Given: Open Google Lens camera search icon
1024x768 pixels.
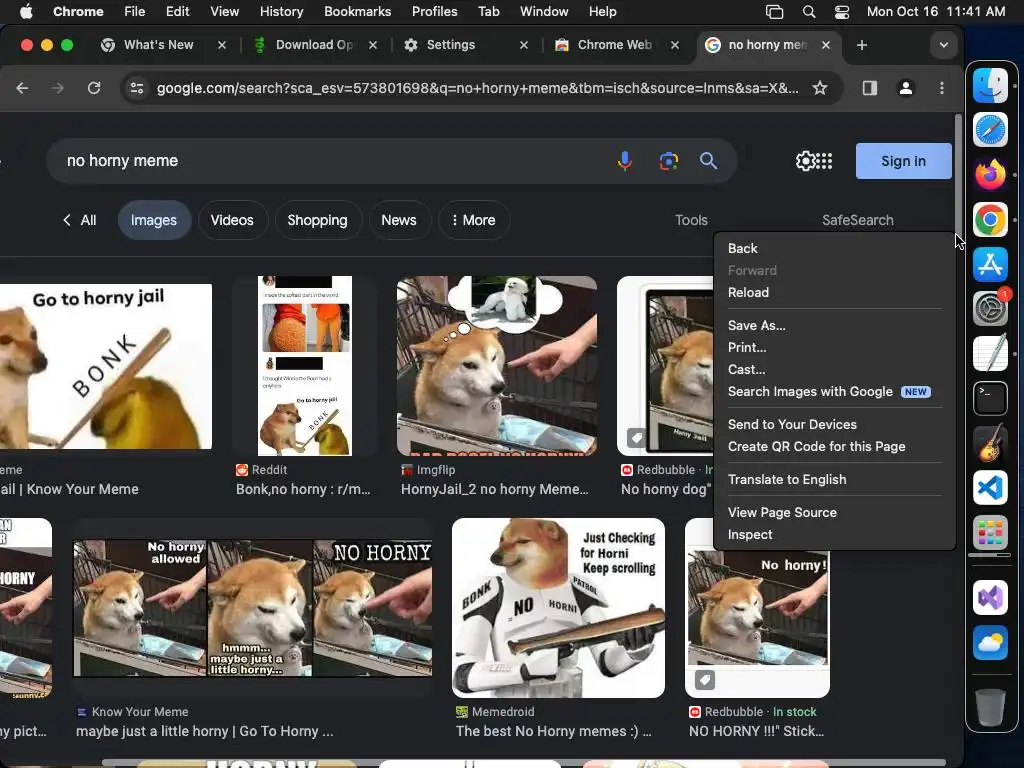Looking at the screenshot, I should point(669,161).
